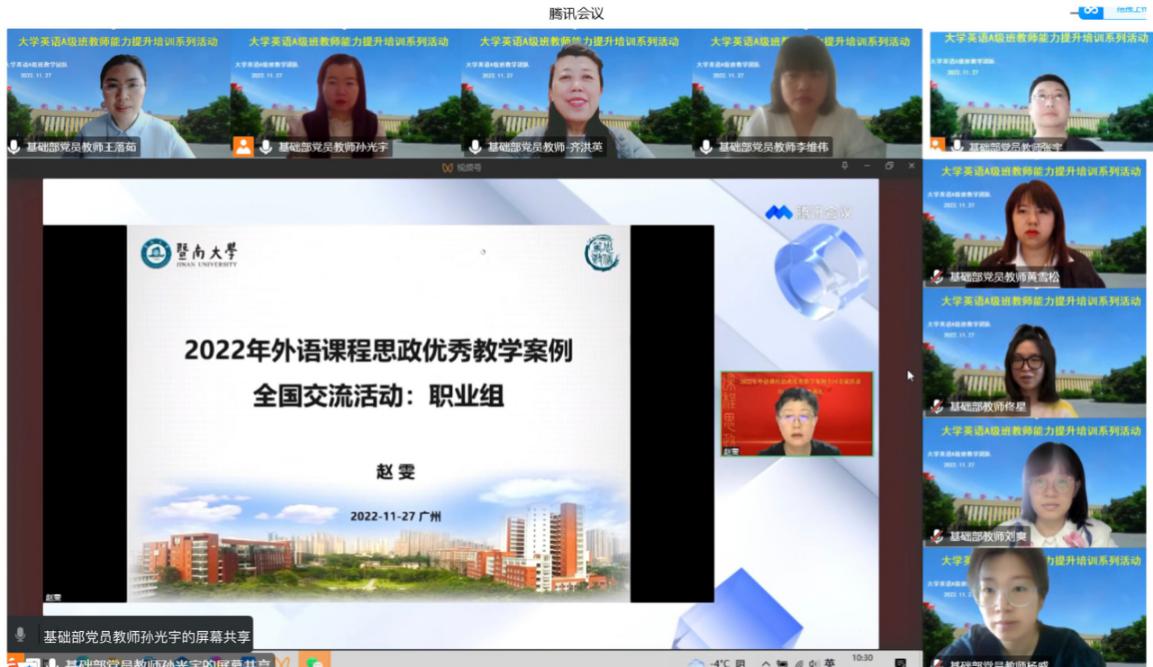
Task: Click the 英 input method indicator
Action: (829, 663)
